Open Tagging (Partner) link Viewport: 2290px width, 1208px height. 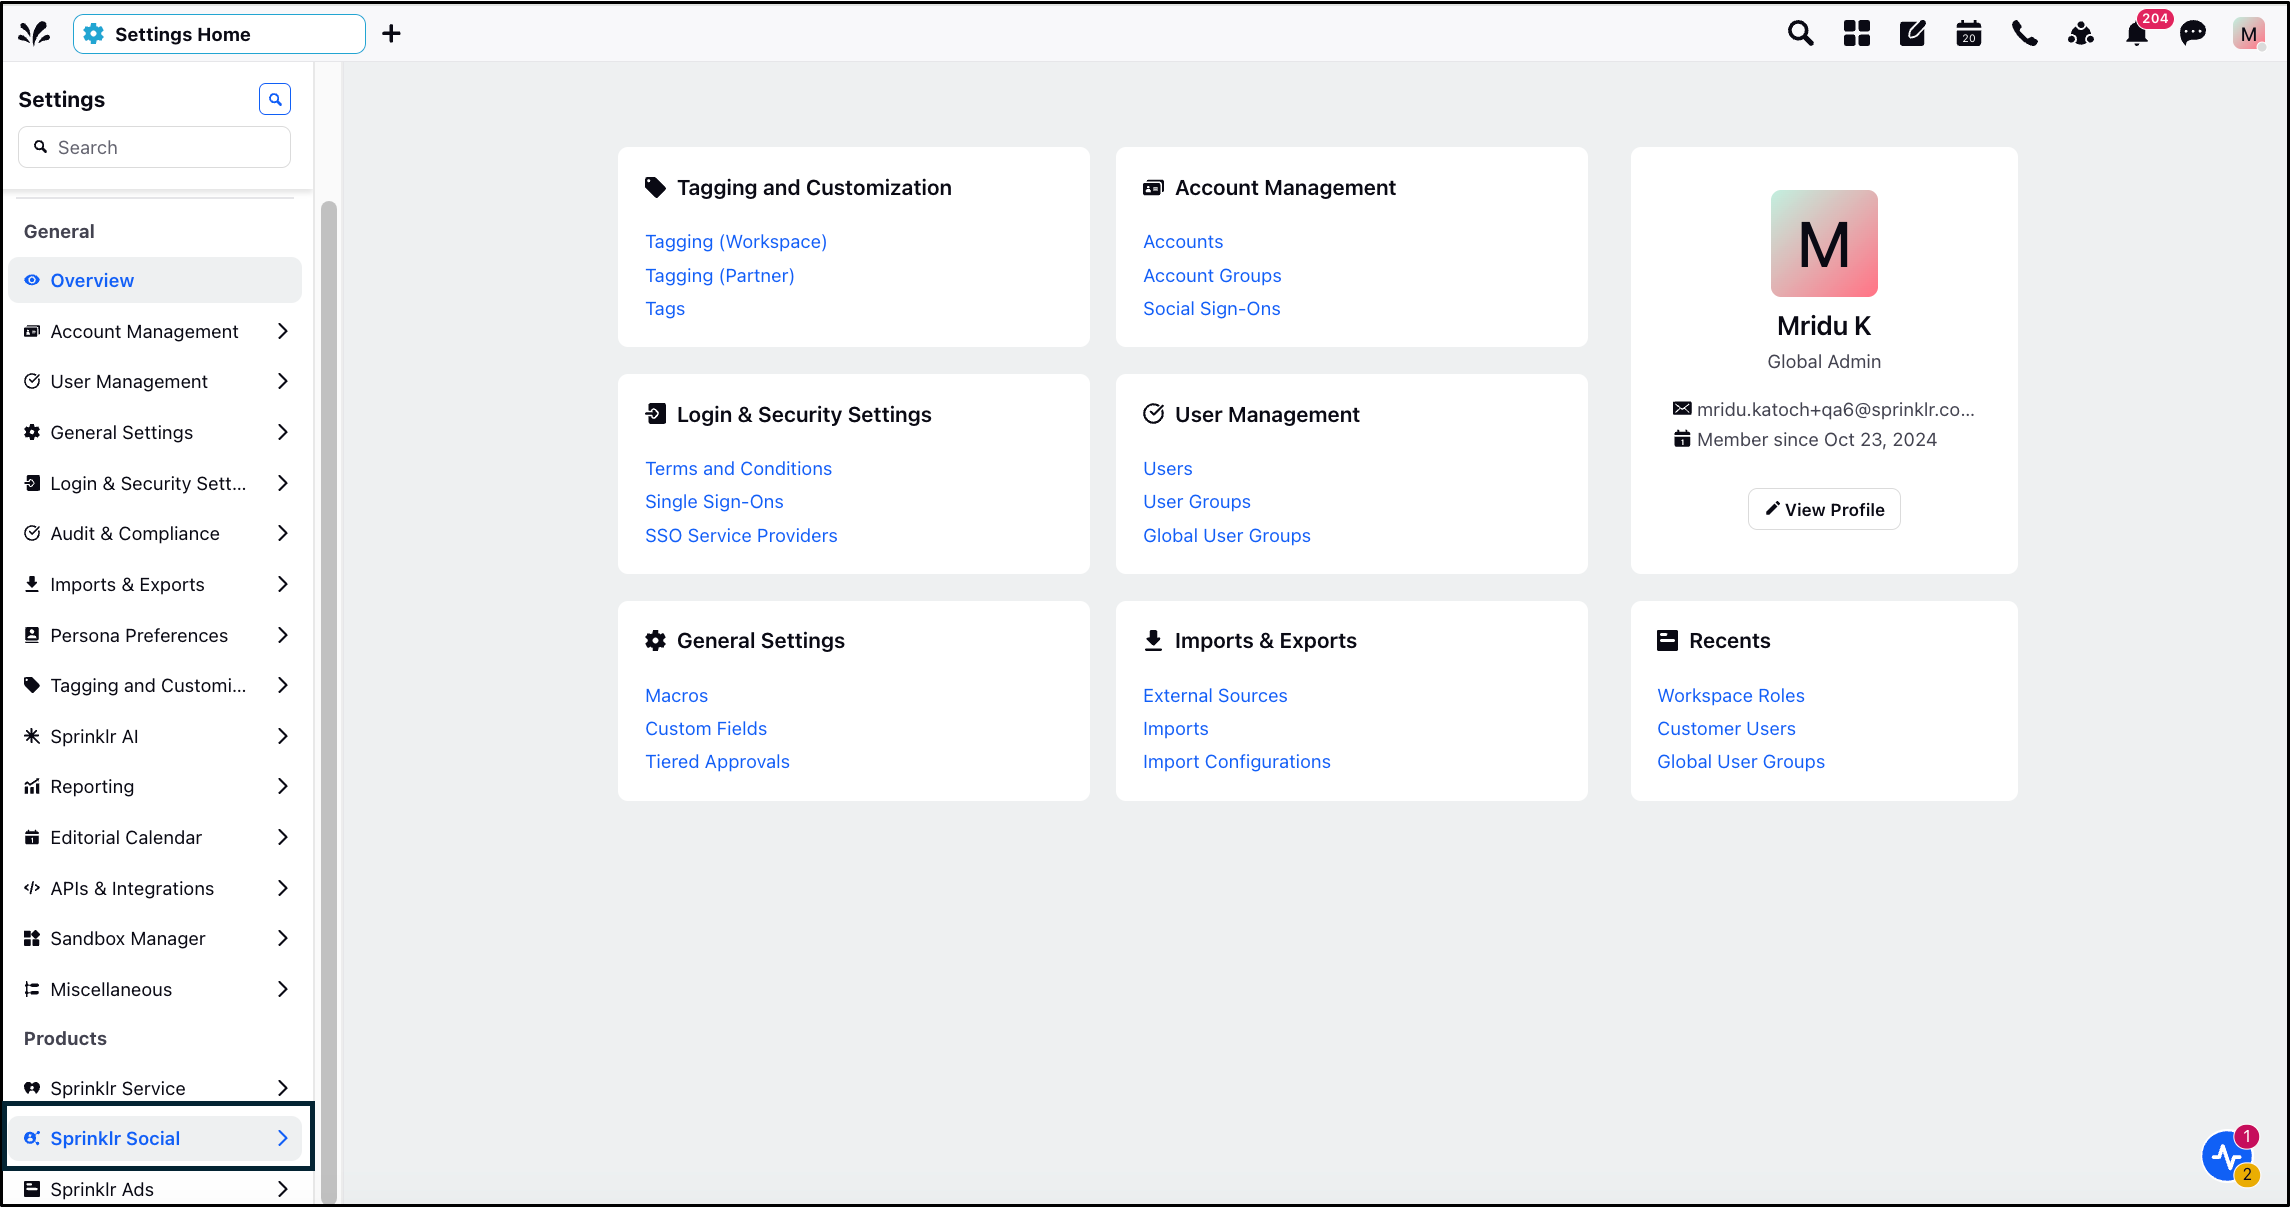tap(720, 275)
